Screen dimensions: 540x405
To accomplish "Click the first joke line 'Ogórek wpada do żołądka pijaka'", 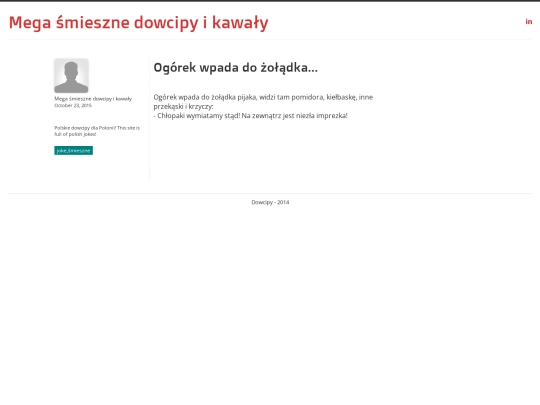I will (263, 97).
